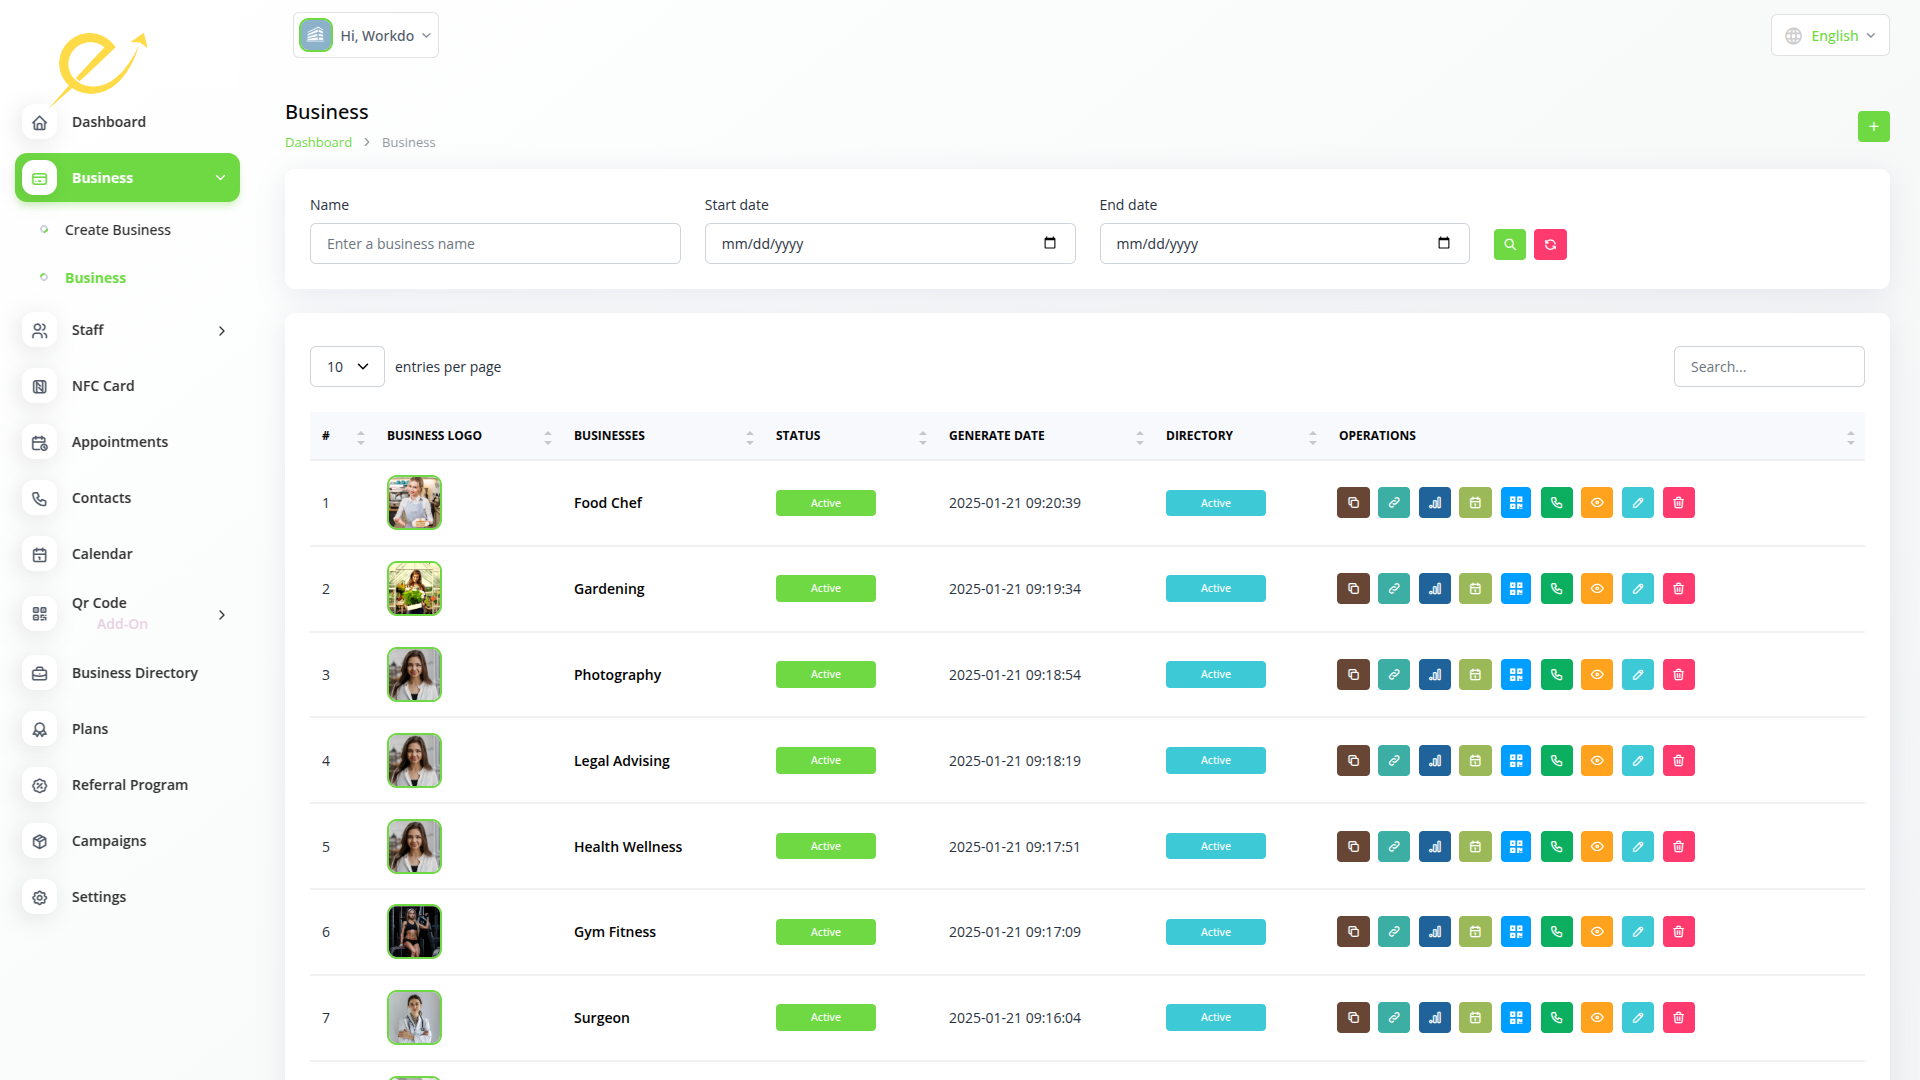
Task: Click the Create Business submenu link
Action: coord(118,230)
